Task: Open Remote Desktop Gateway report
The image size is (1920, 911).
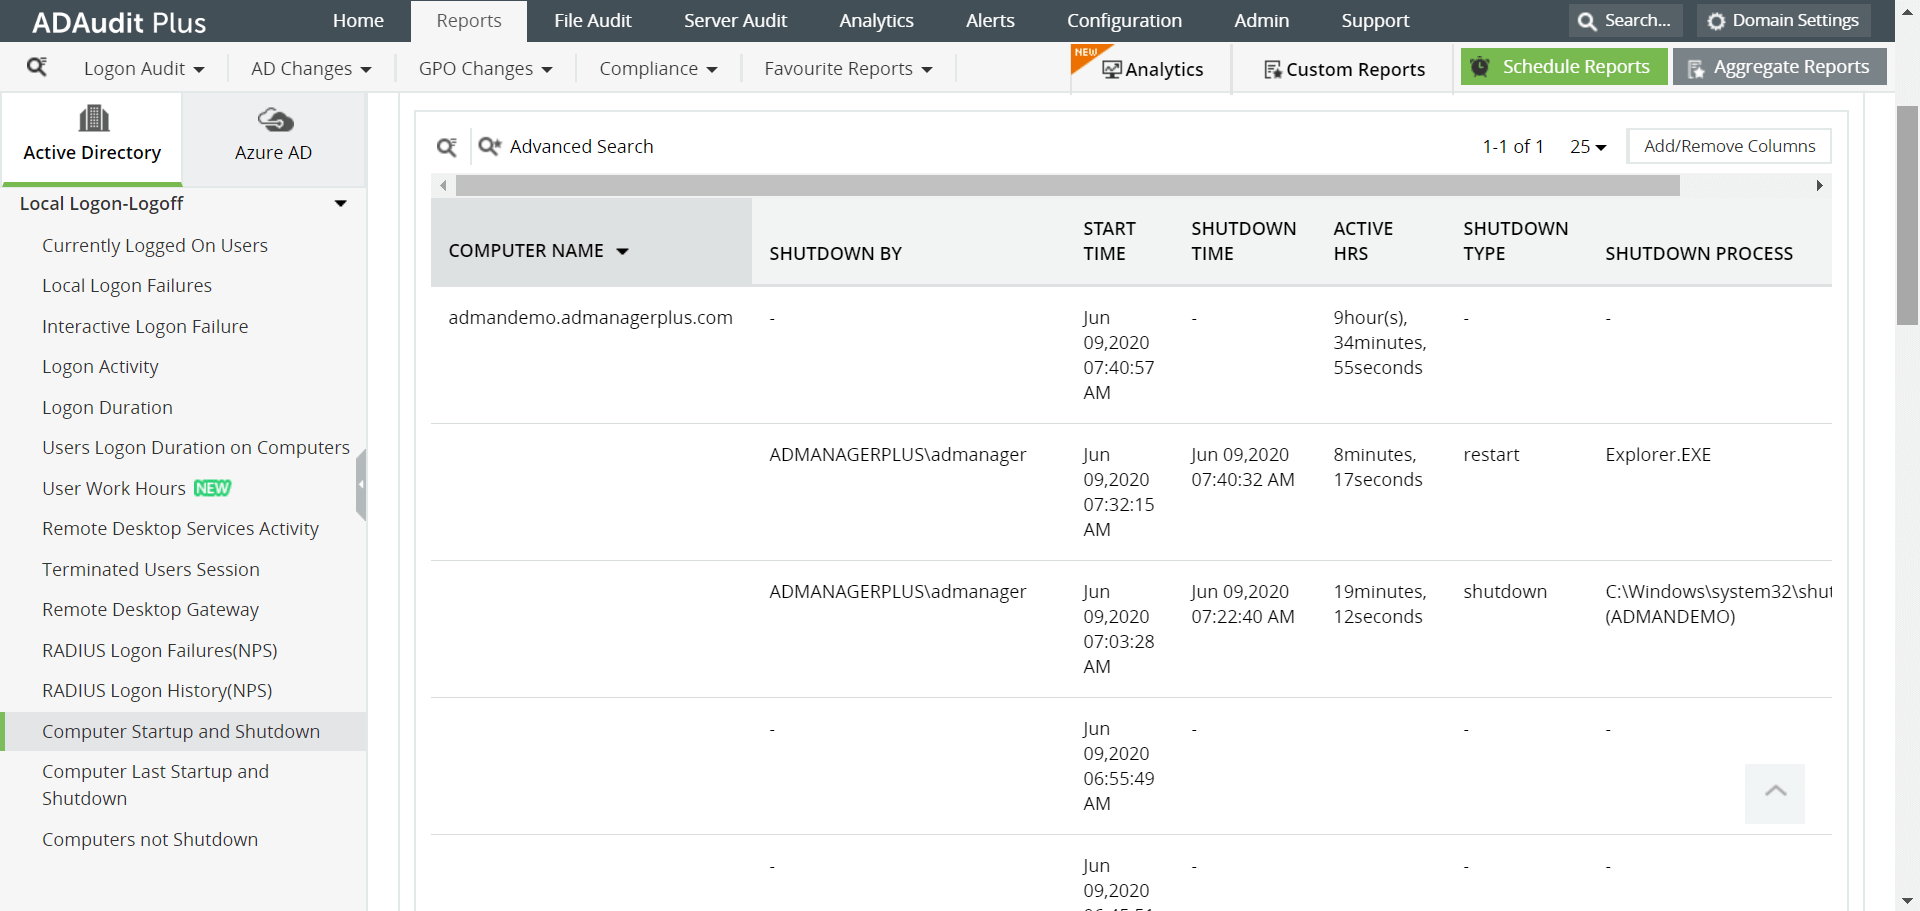Action: [x=150, y=610]
